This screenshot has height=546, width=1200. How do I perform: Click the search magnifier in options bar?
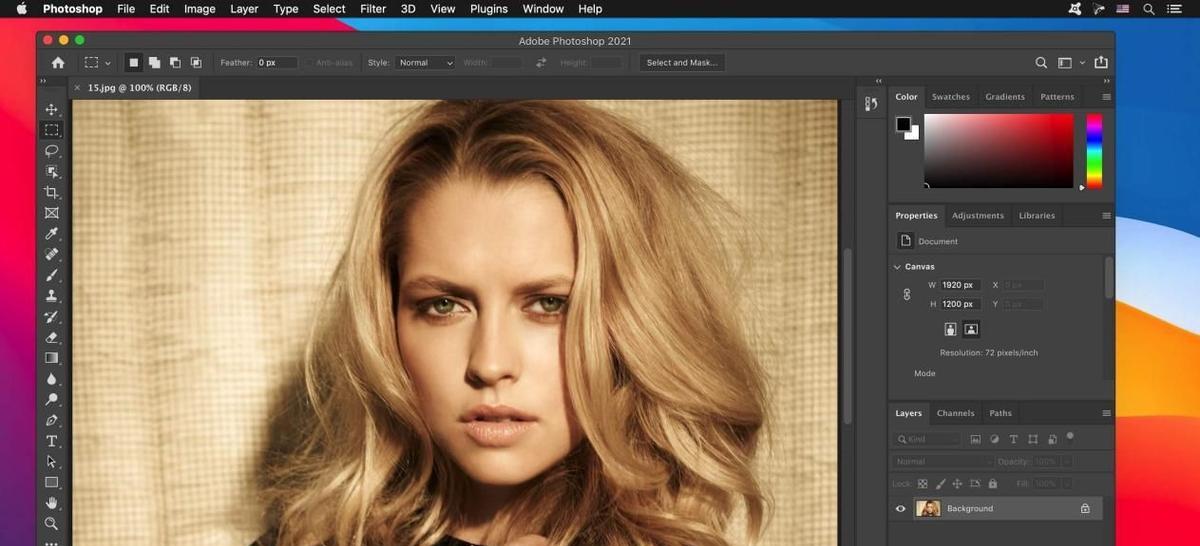click(x=1041, y=62)
